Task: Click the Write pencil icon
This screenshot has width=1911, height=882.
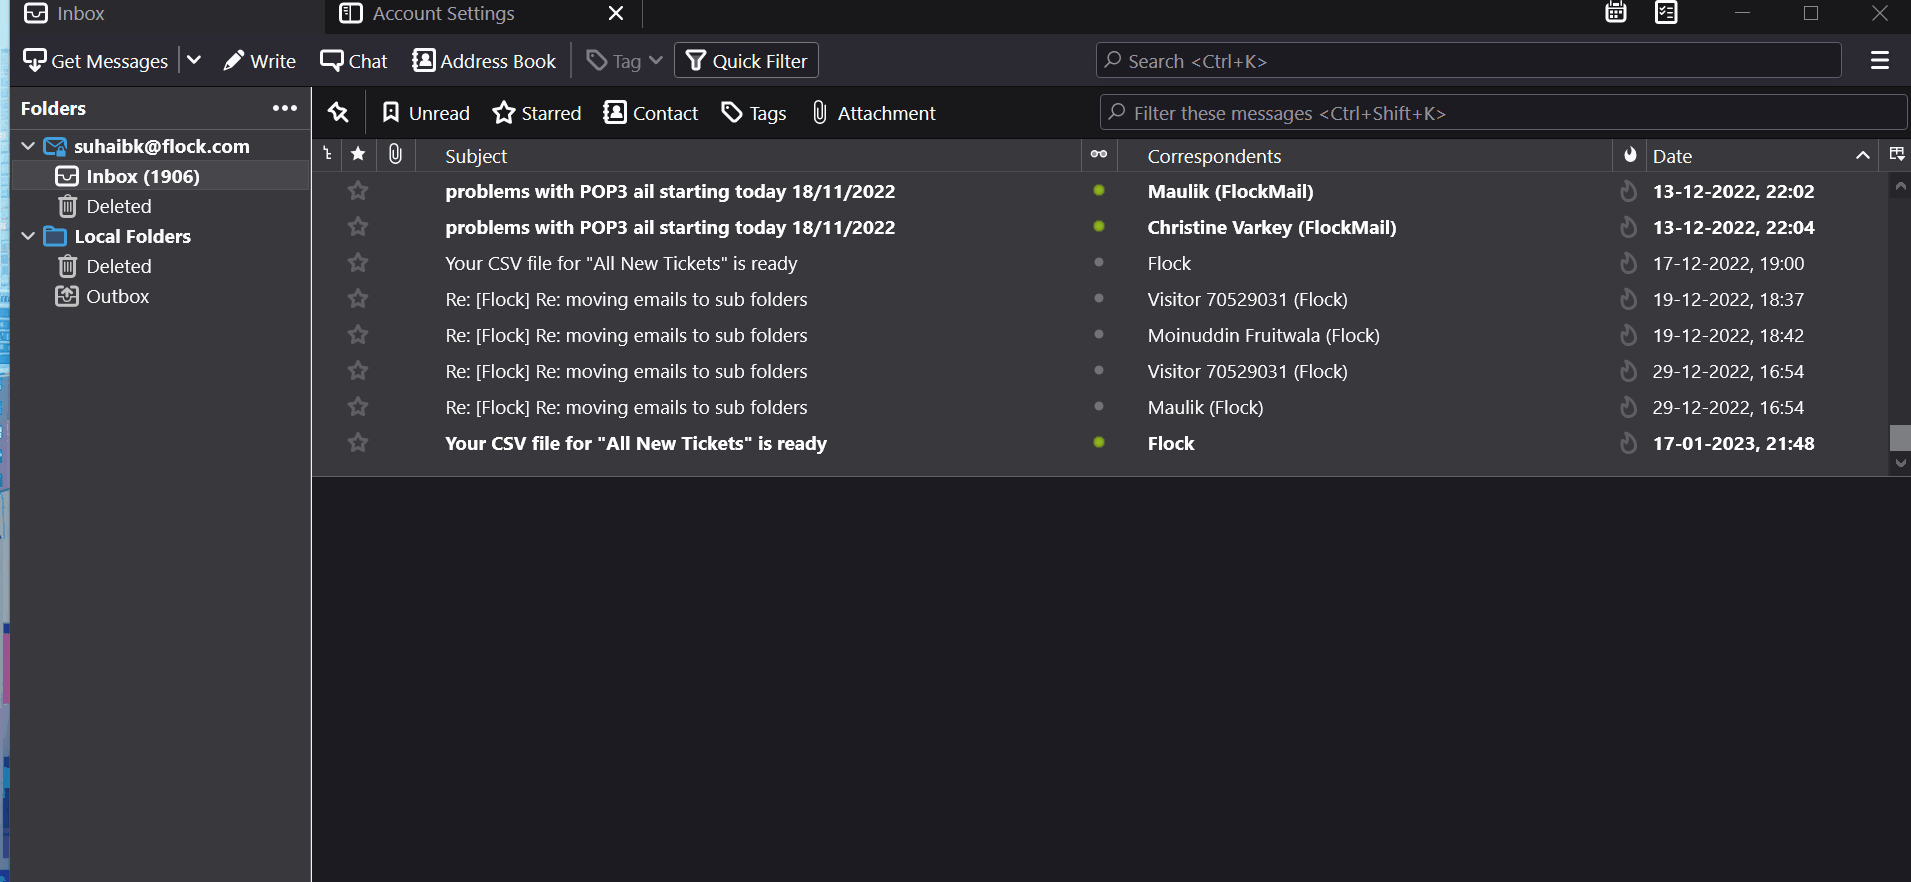Action: [x=233, y=61]
